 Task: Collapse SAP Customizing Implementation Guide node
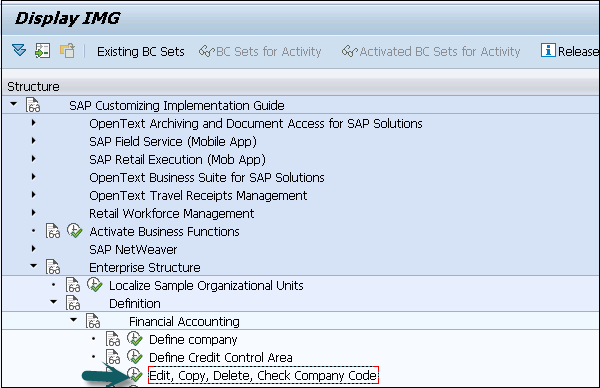pos(14,104)
